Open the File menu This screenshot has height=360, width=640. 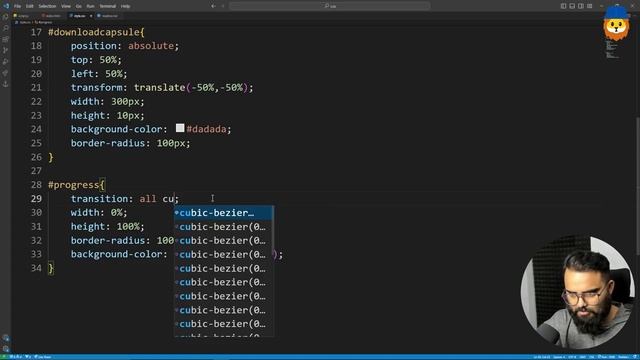pos(18,6)
